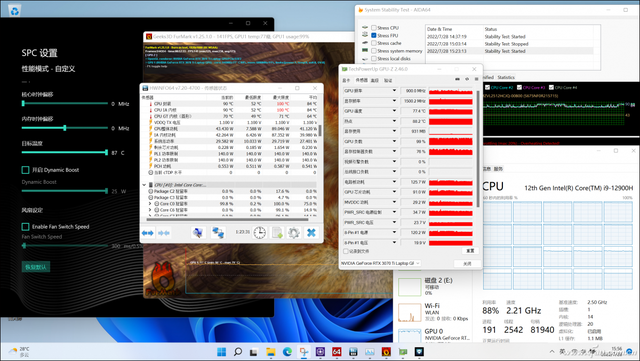640x361 pixels.
Task: Click the purple square taskbar app icon
Action: click(x=320, y=352)
